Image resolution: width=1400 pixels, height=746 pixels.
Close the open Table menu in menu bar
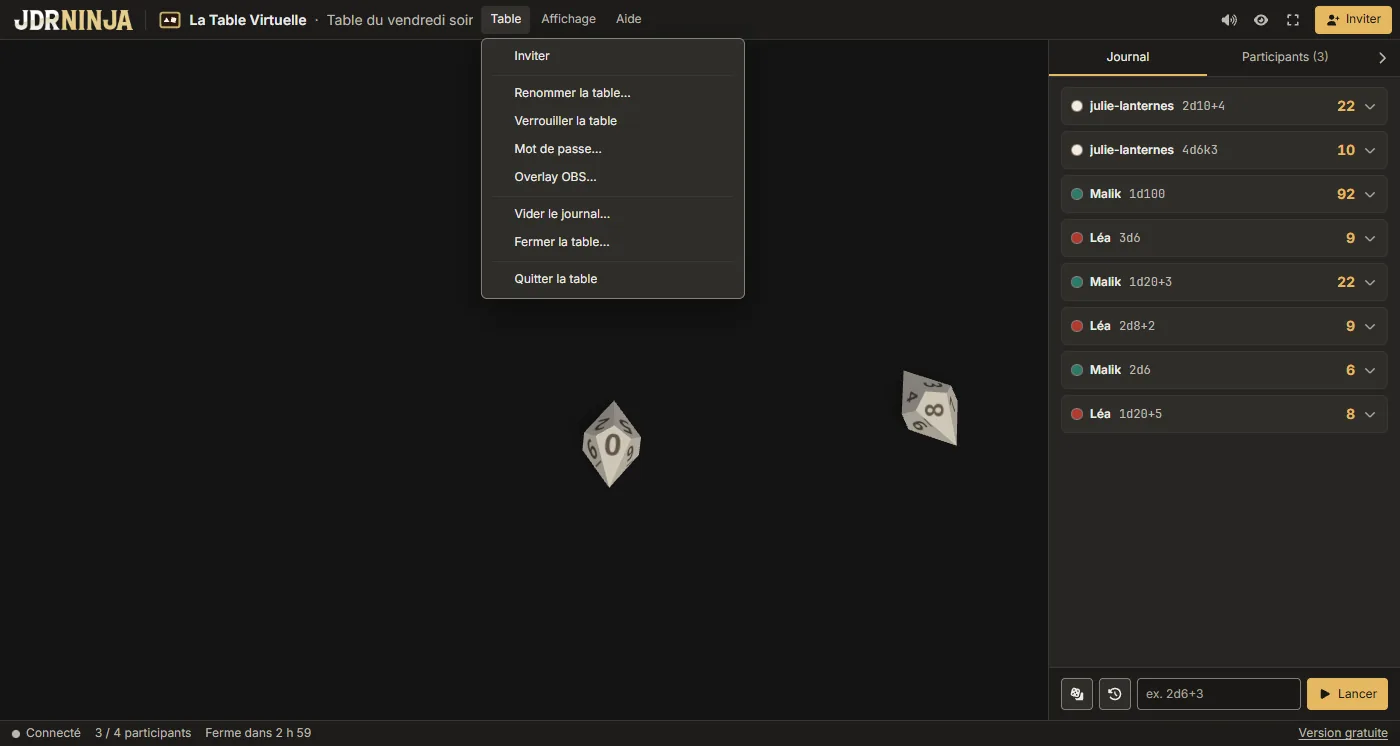506,19
